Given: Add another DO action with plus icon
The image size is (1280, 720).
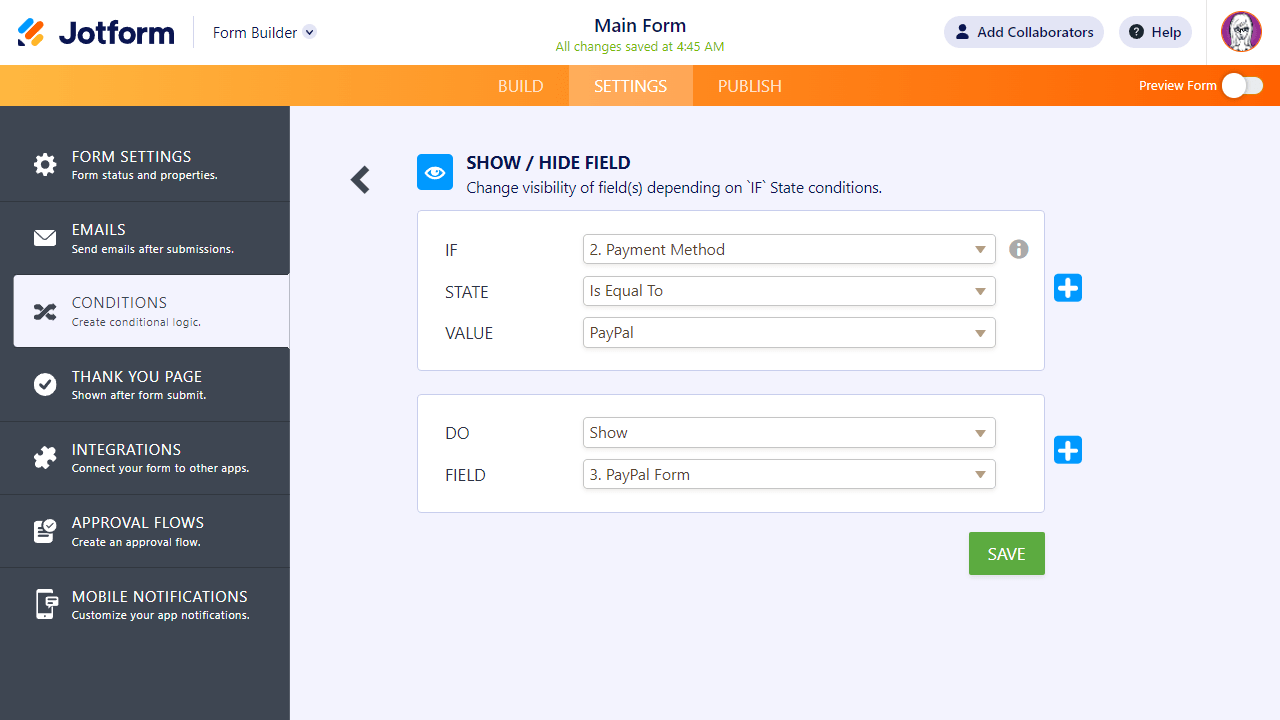Looking at the screenshot, I should pos(1068,450).
